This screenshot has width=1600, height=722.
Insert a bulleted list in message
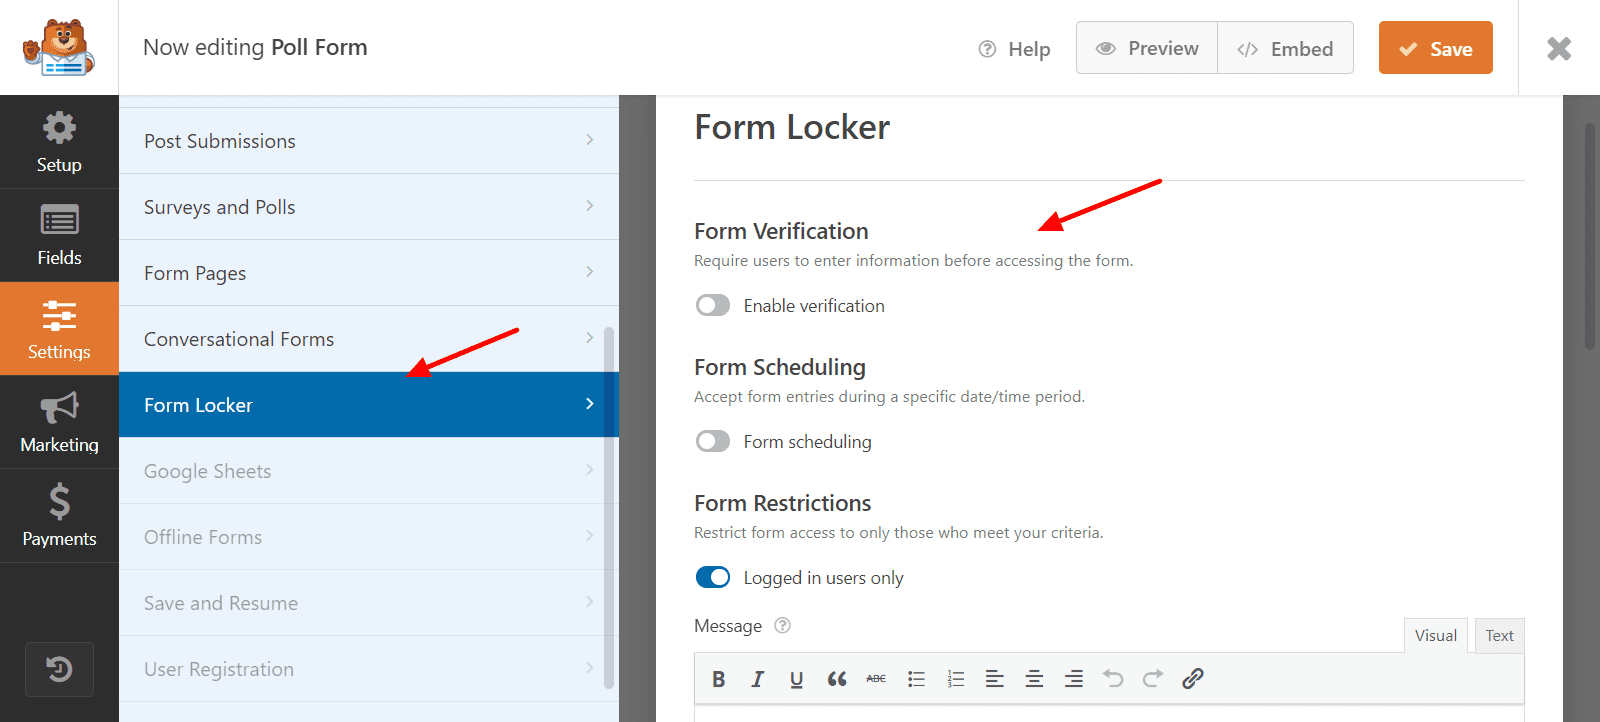click(x=916, y=679)
